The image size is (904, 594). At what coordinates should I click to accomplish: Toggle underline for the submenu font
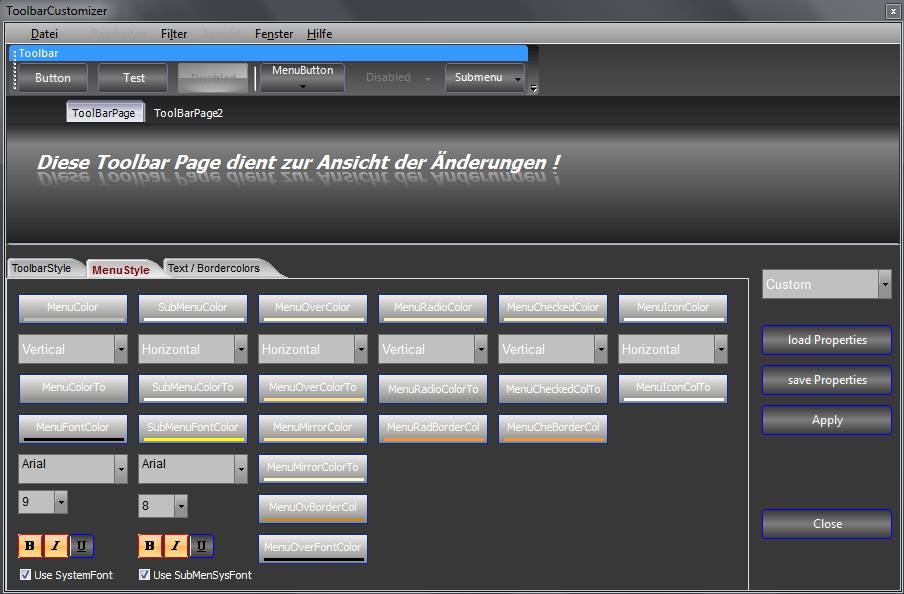201,546
